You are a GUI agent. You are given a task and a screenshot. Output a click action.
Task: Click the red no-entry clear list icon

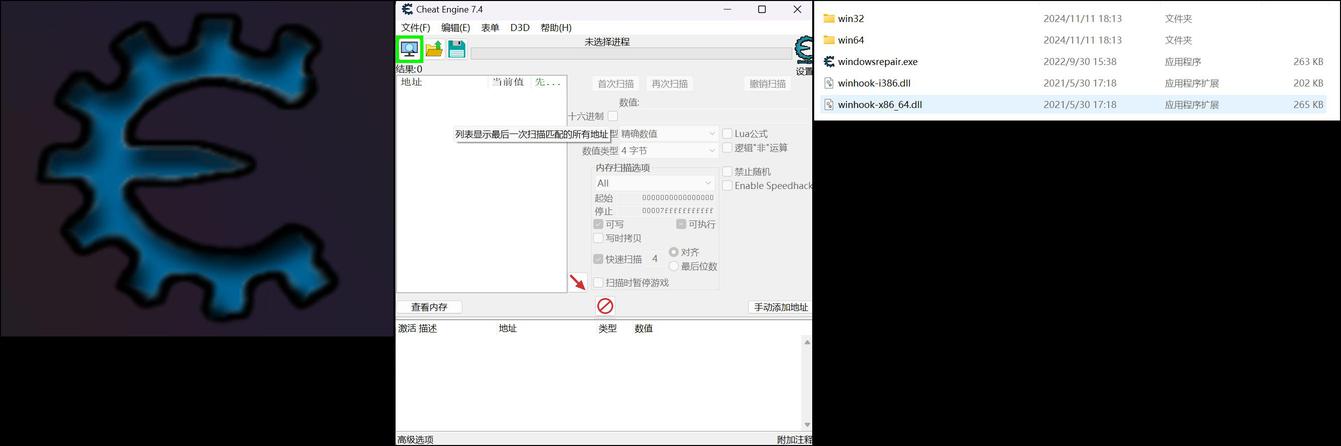605,306
